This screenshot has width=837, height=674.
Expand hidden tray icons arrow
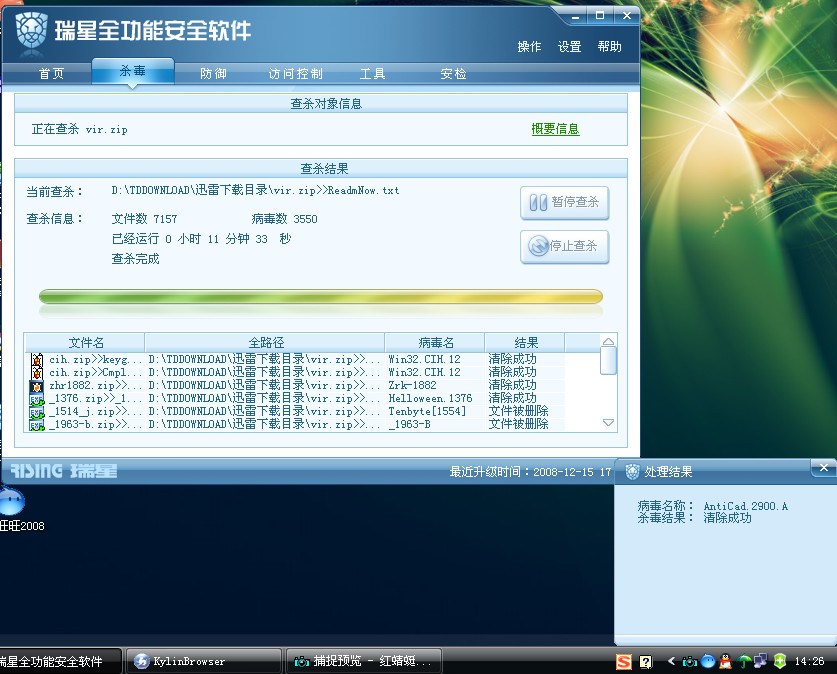coord(671,661)
